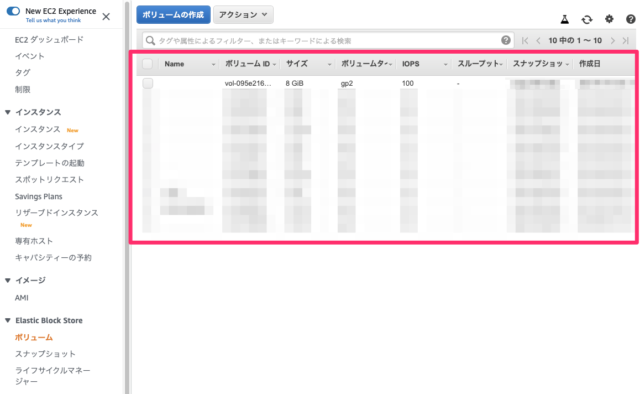Screen dimensions: 640x394
Task: Click the search filter help icon
Action: (506, 40)
